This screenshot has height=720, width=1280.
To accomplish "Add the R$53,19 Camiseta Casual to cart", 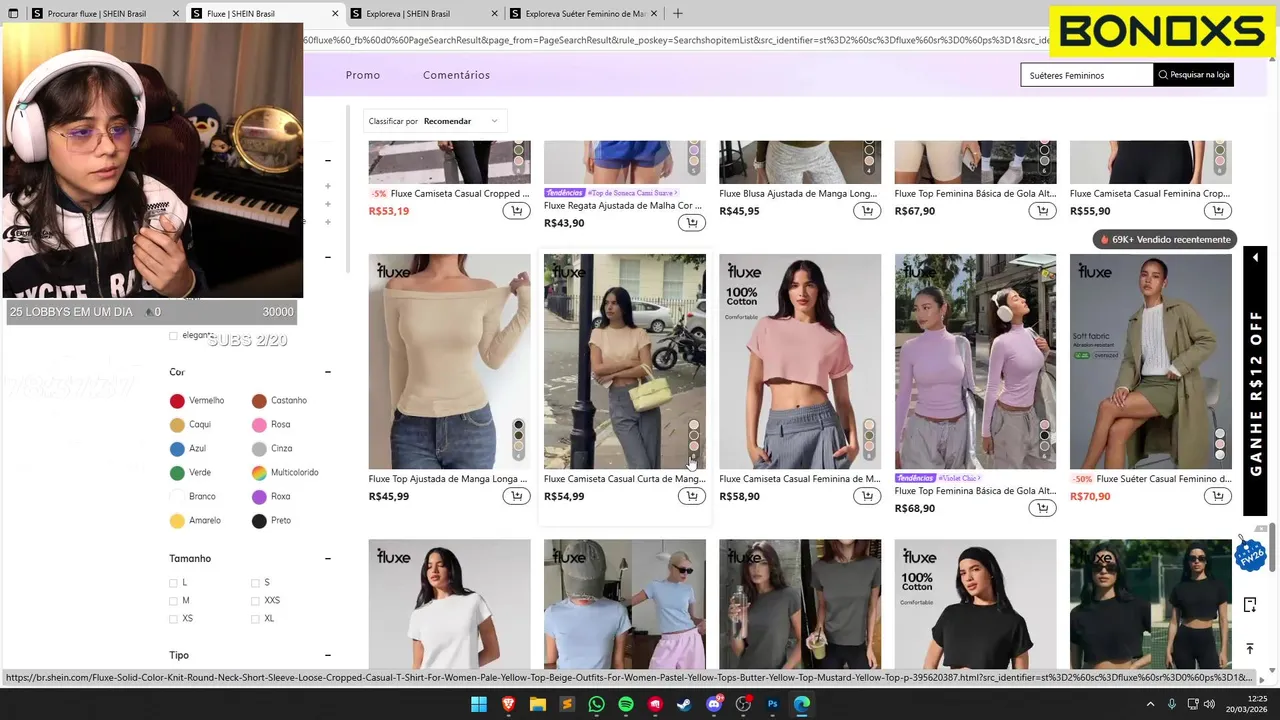I will coord(516,211).
